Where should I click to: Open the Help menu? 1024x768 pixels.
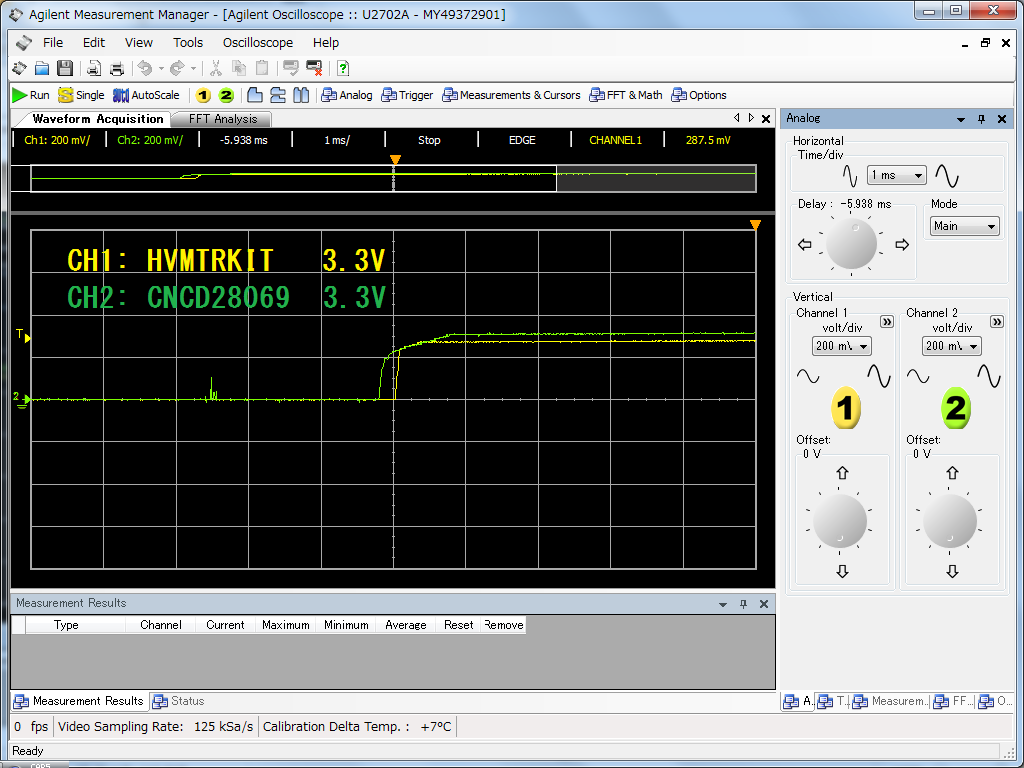tap(325, 42)
